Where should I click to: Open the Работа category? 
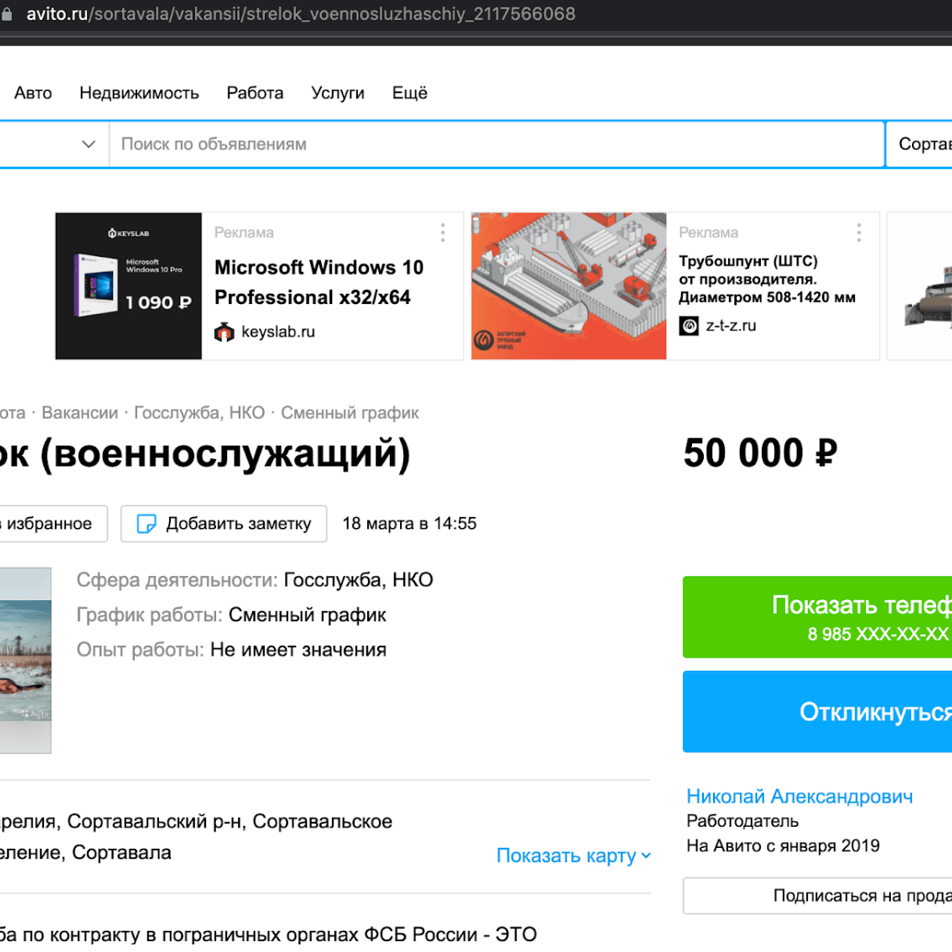pos(255,93)
